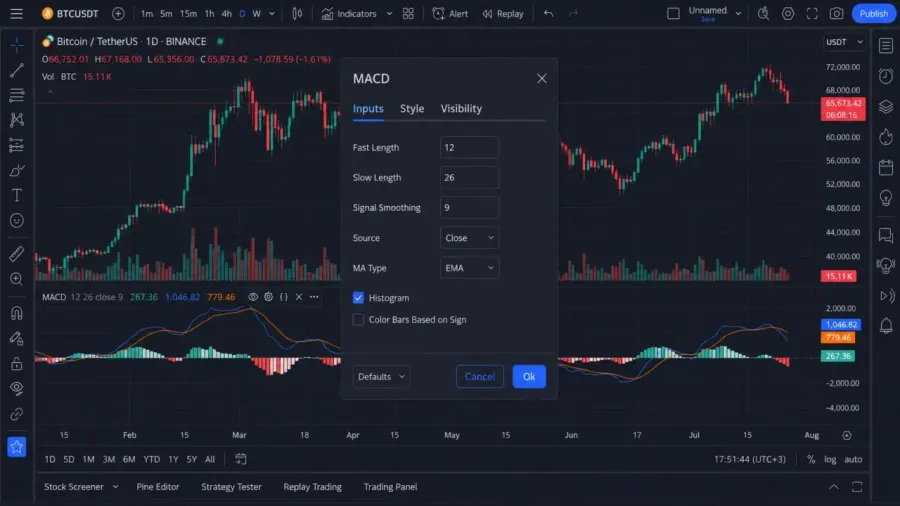This screenshot has width=900, height=506.
Task: Open the MA Type dropdown
Action: [469, 268]
